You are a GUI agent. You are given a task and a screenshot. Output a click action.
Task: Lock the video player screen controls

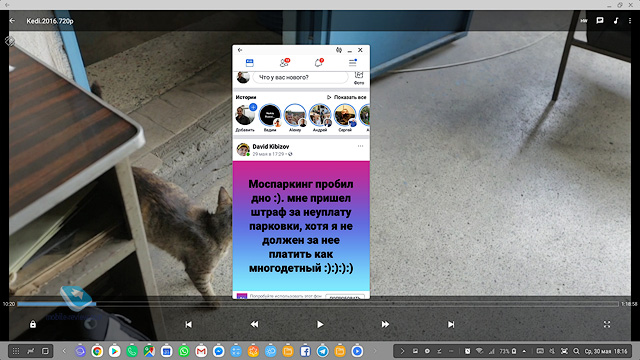coord(33,324)
